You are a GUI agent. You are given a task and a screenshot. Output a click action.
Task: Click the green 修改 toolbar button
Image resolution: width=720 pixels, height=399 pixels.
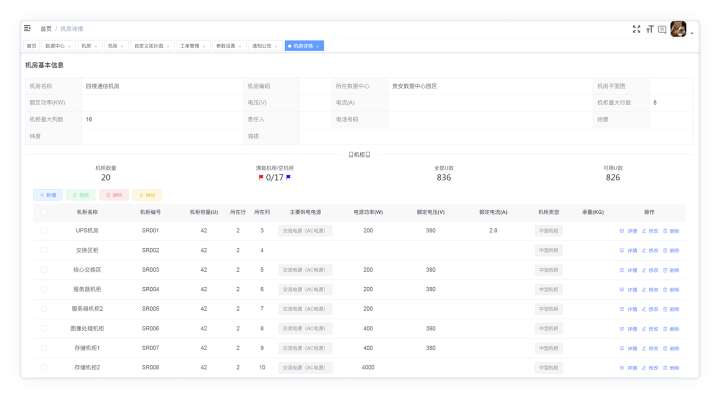81,195
